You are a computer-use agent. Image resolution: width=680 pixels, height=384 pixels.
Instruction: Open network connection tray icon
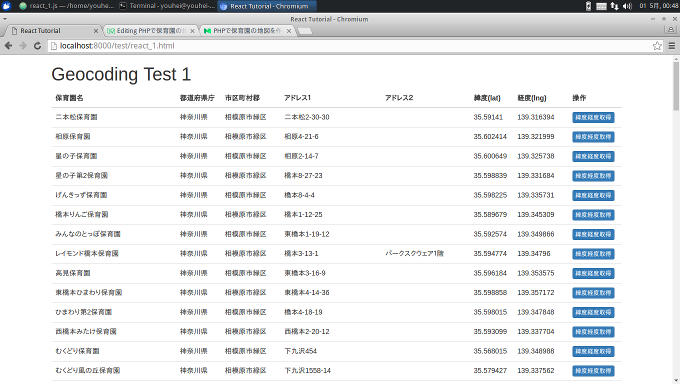(x=614, y=6)
